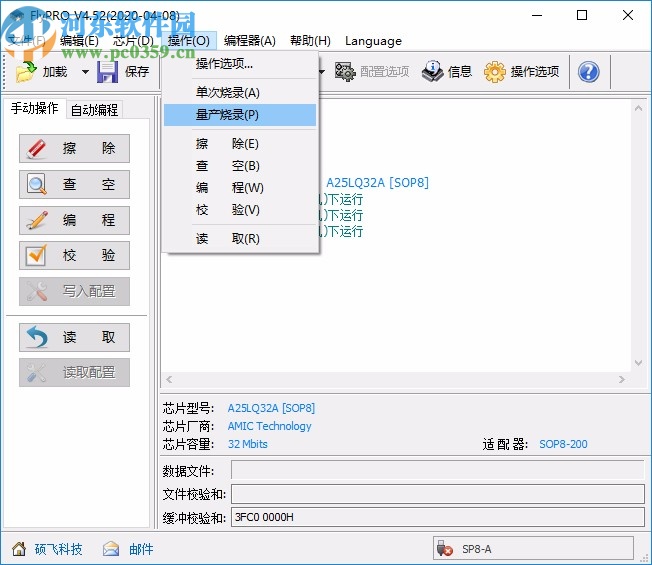Viewport: 652px width, 565px height.
Task: Click the AMIC Technology vendor text
Action: pyautogui.click(x=269, y=426)
